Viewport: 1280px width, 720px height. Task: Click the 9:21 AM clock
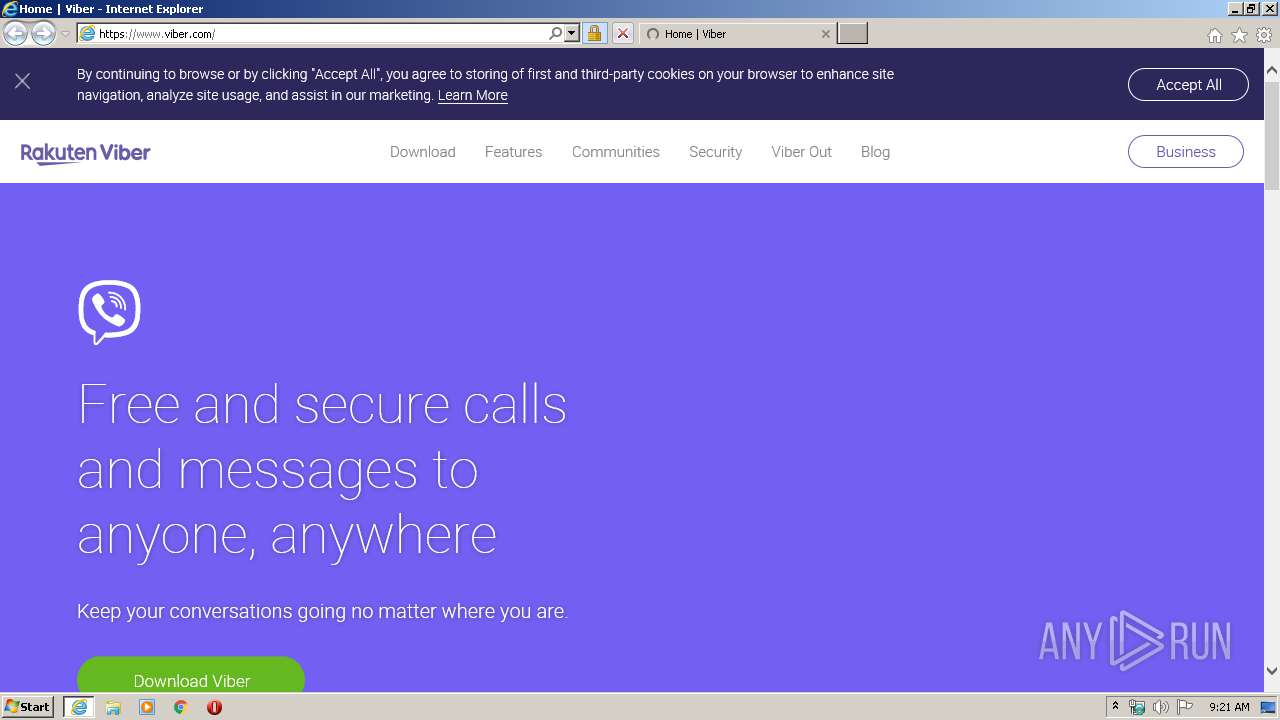[1229, 707]
